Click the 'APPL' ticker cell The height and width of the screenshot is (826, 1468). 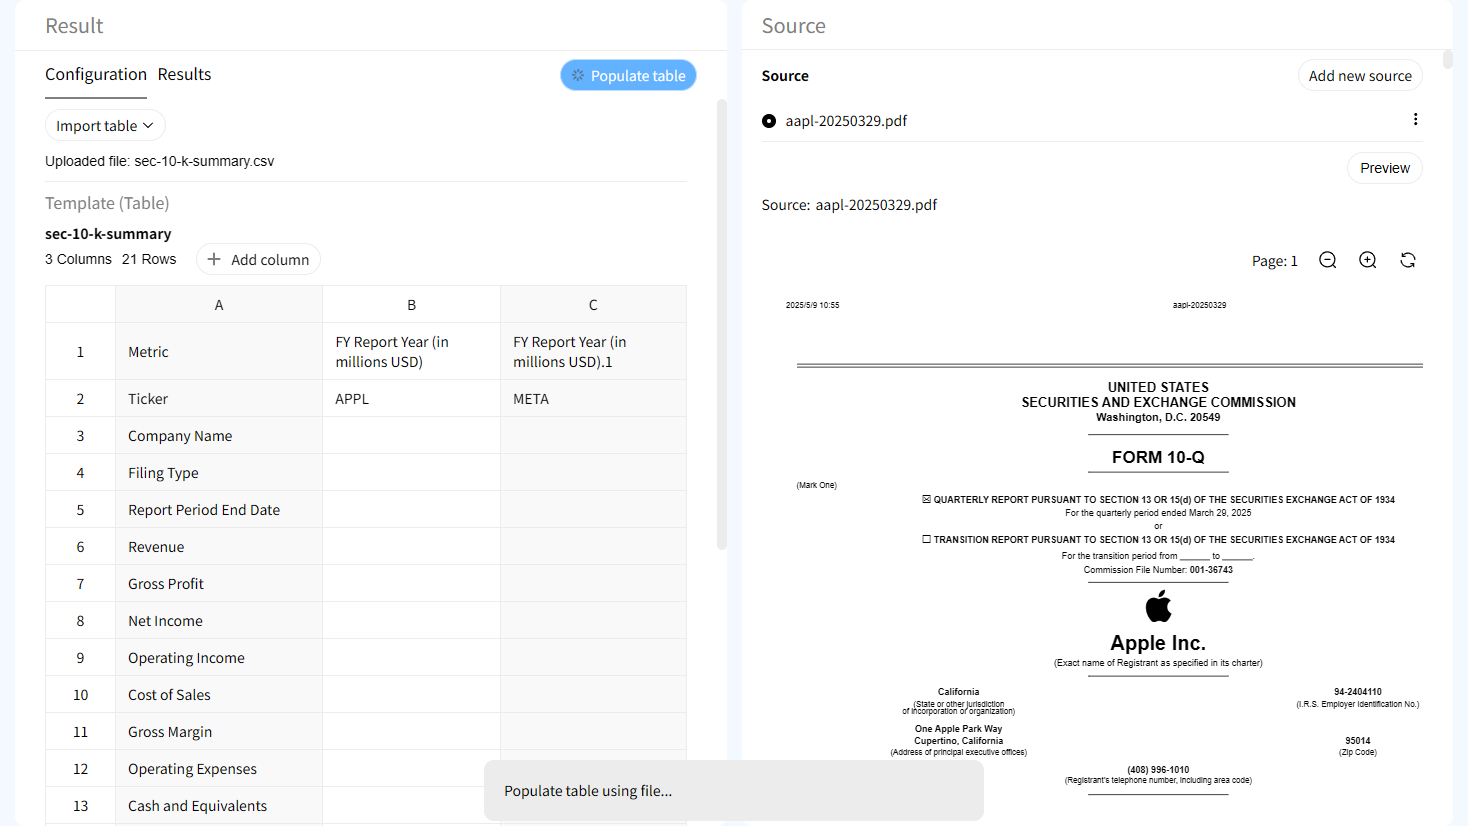411,399
